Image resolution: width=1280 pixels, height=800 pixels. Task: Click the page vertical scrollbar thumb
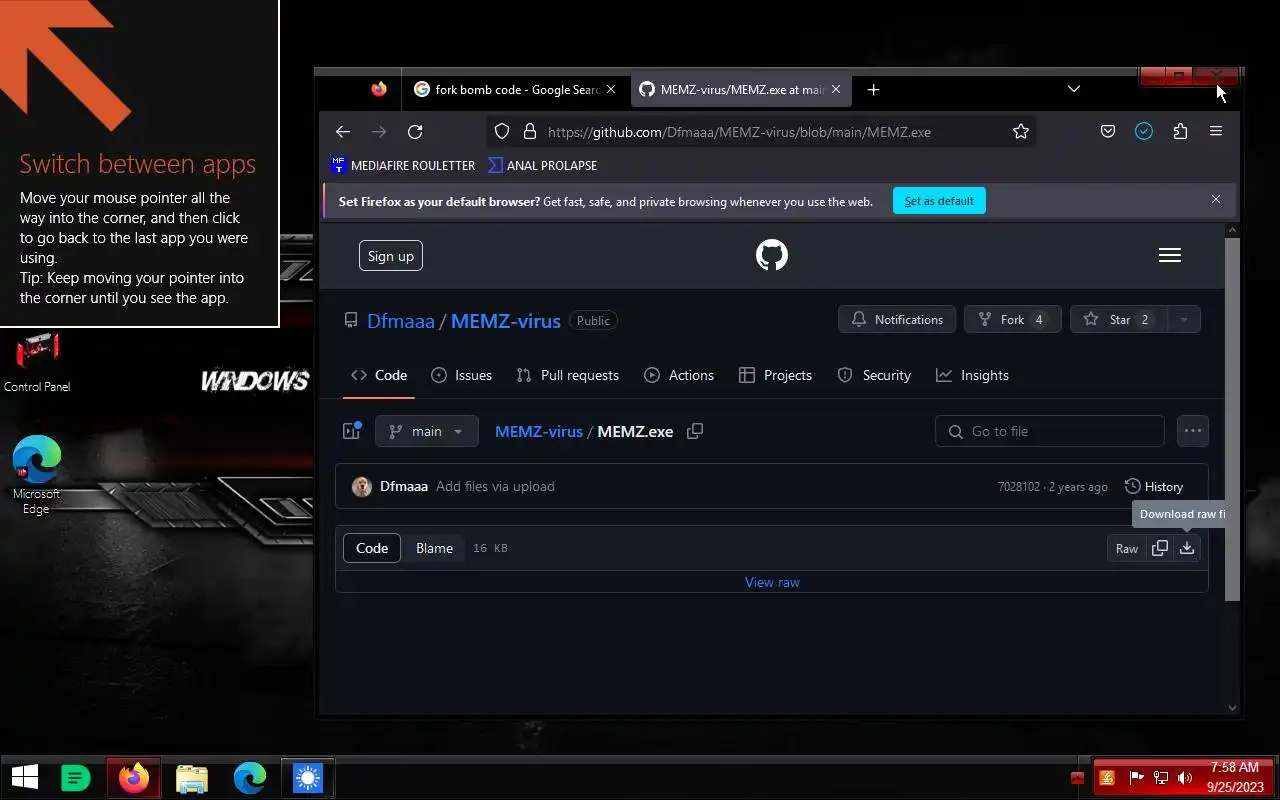(1232, 420)
